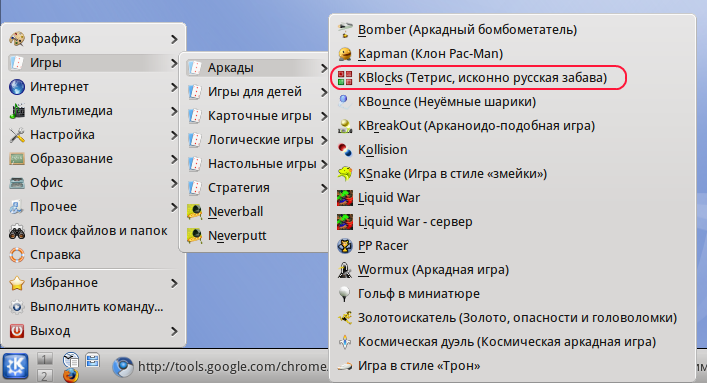Open the Аркады games submenu
The width and height of the screenshot is (707, 383).
tap(257, 68)
